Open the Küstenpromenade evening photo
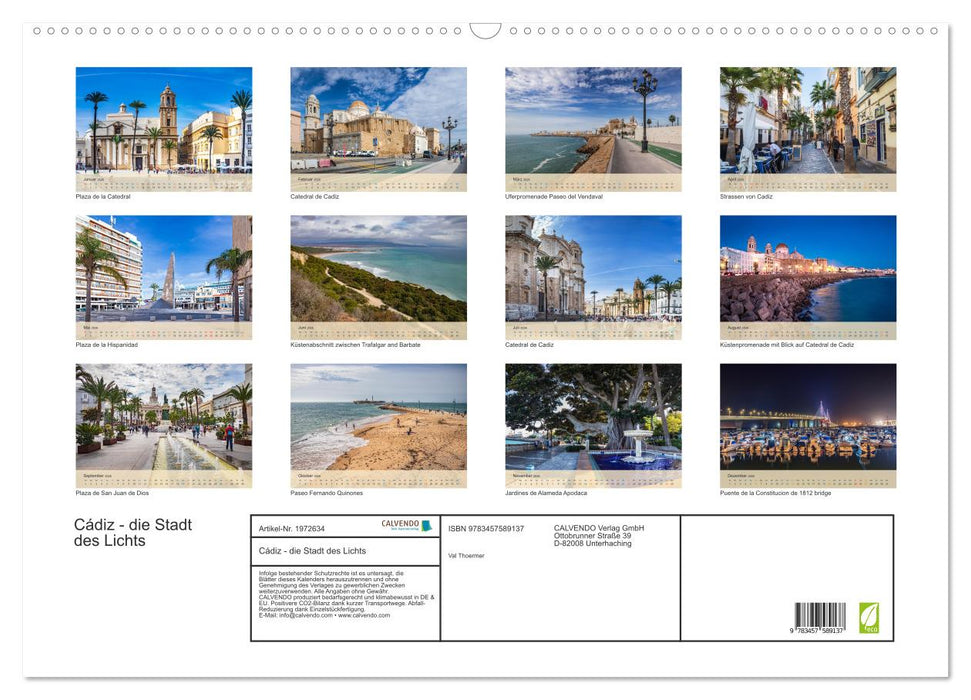 [x=808, y=278]
